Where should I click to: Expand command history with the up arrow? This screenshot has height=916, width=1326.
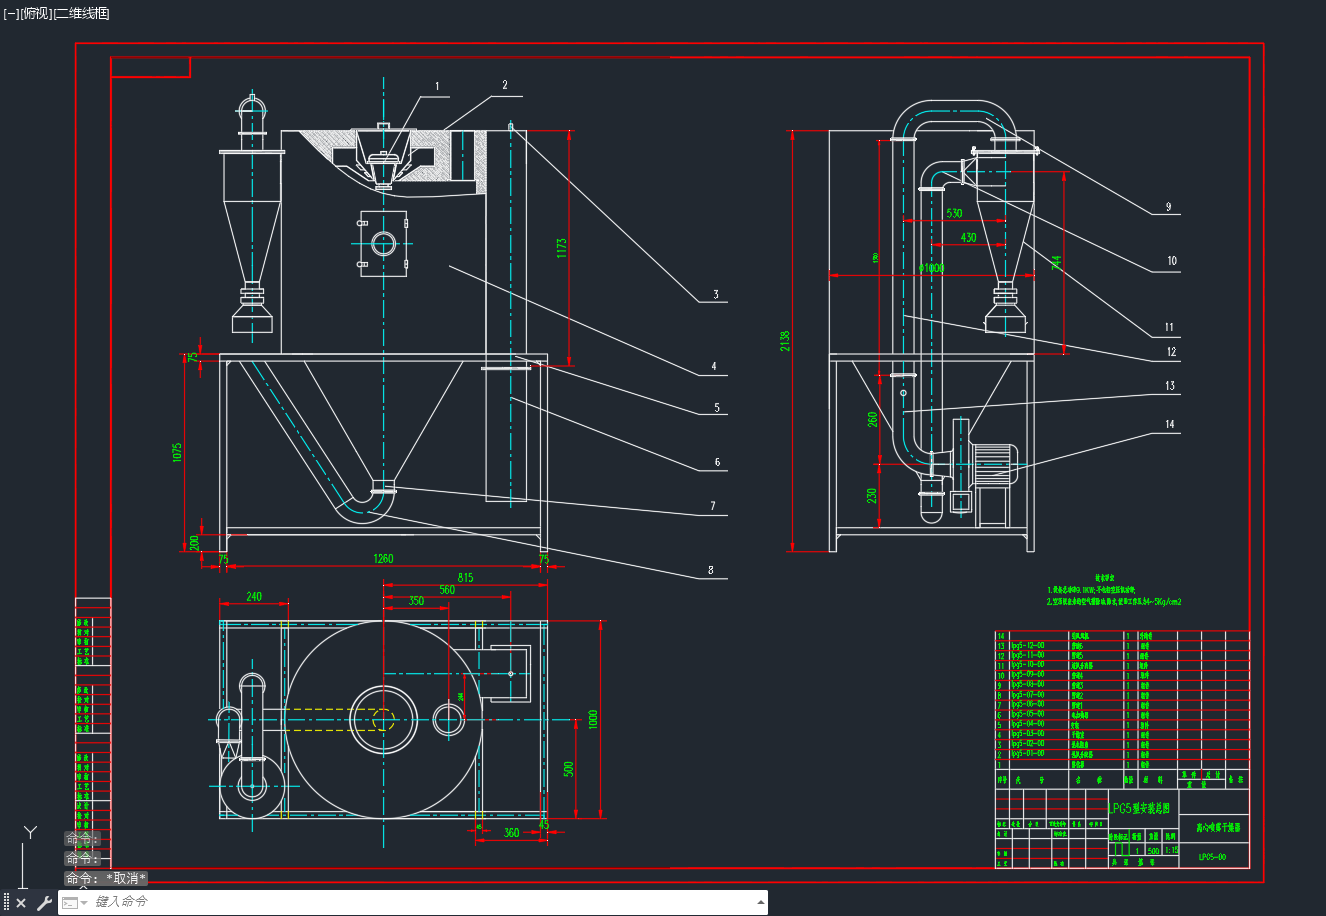762,902
